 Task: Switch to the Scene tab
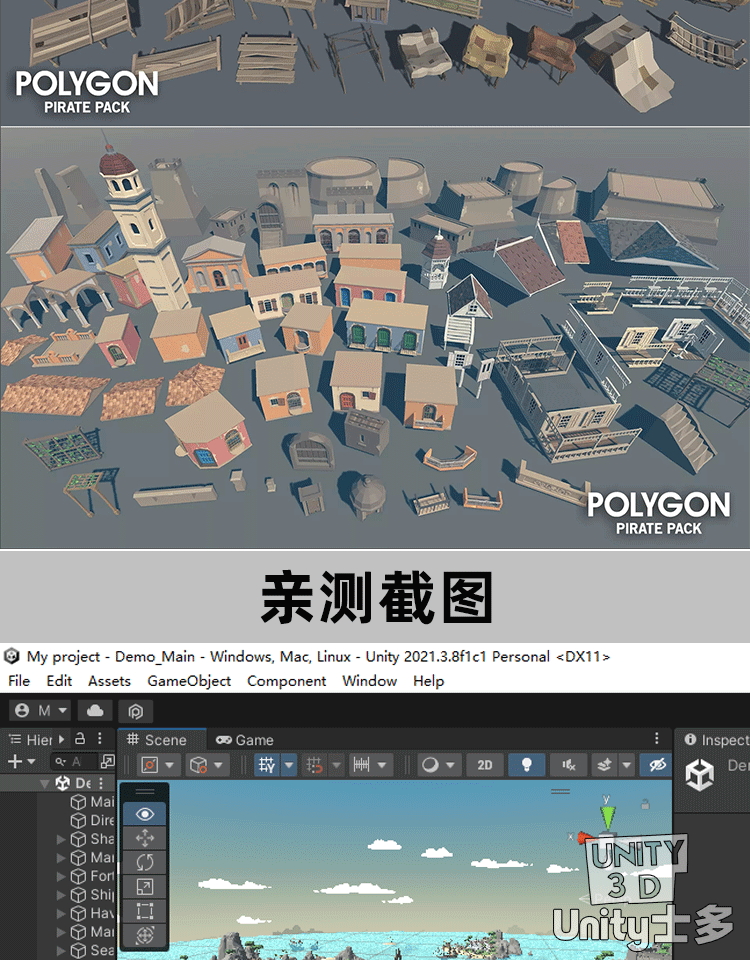coord(162,740)
